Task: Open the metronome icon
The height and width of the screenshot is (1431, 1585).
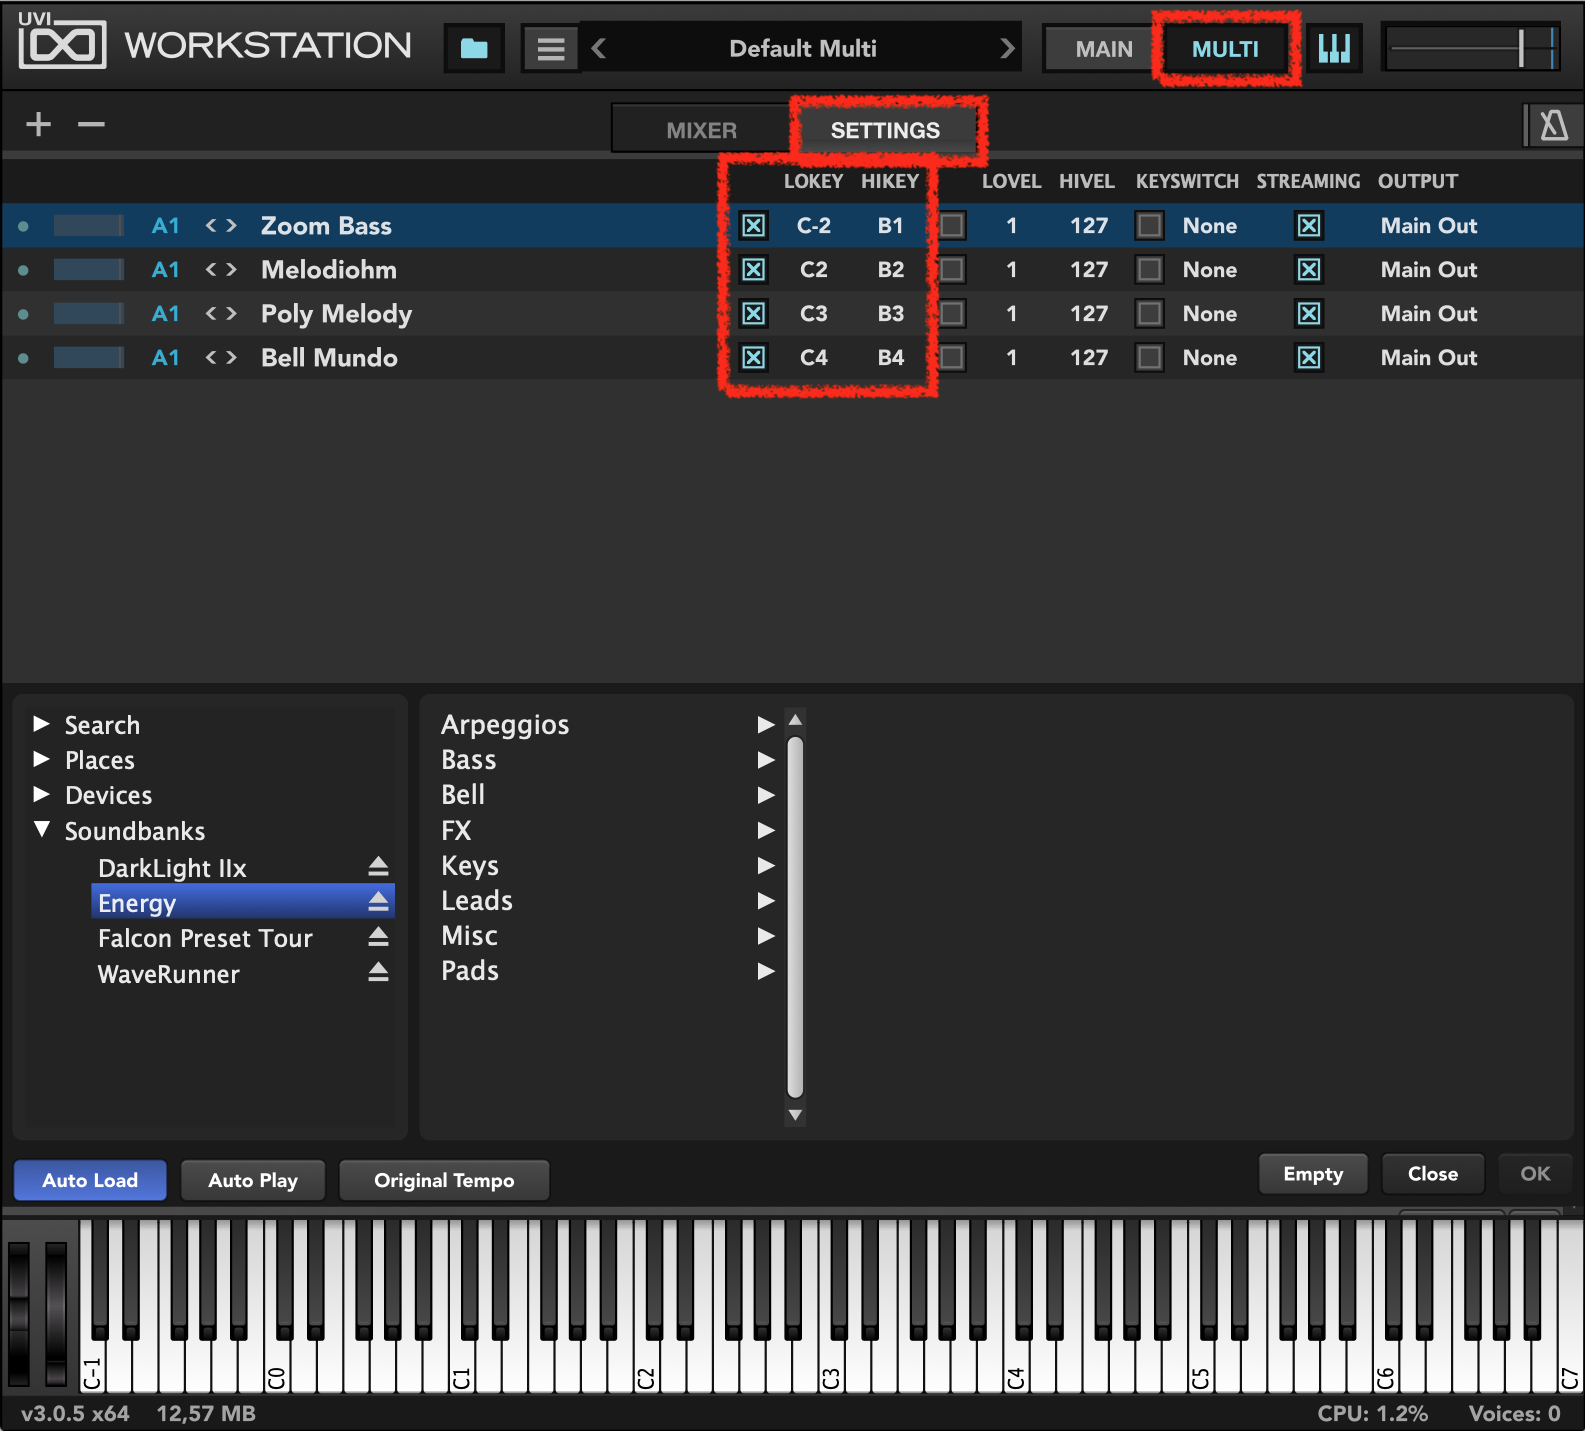Action: coord(1553,126)
